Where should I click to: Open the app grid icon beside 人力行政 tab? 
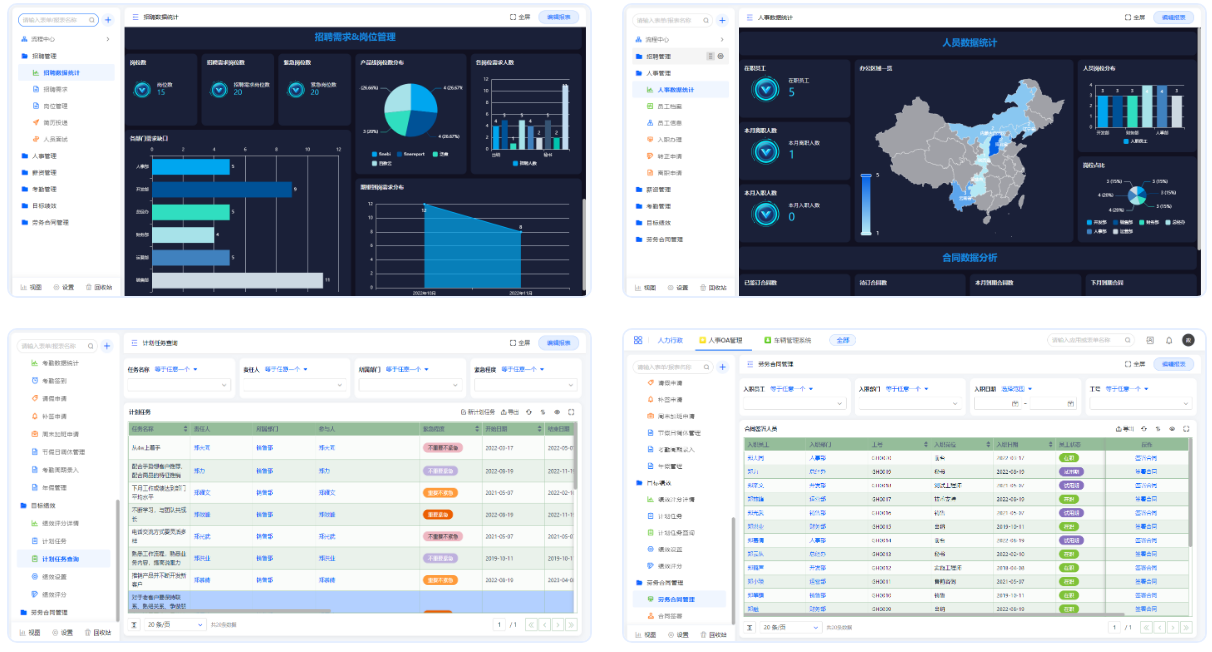(638, 340)
